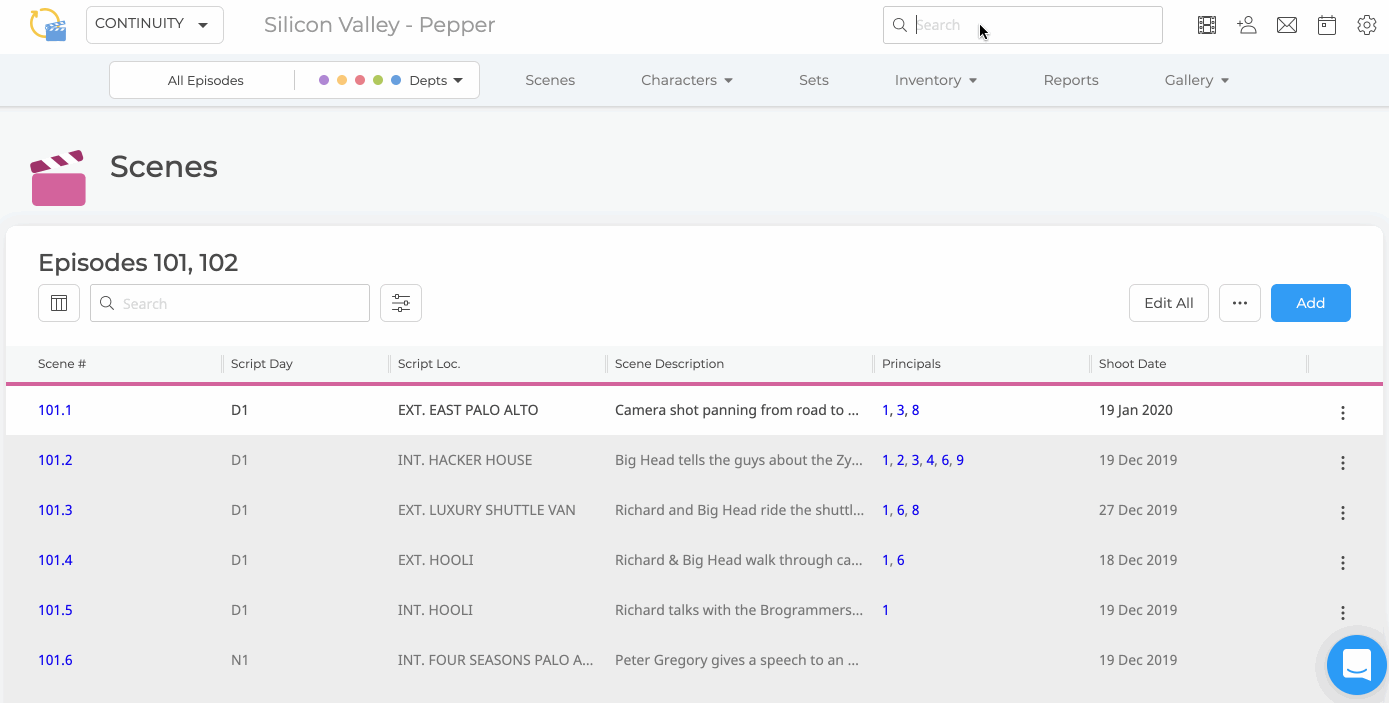This screenshot has width=1389, height=703.
Task: Open scene 101.5 link
Action: (55, 610)
